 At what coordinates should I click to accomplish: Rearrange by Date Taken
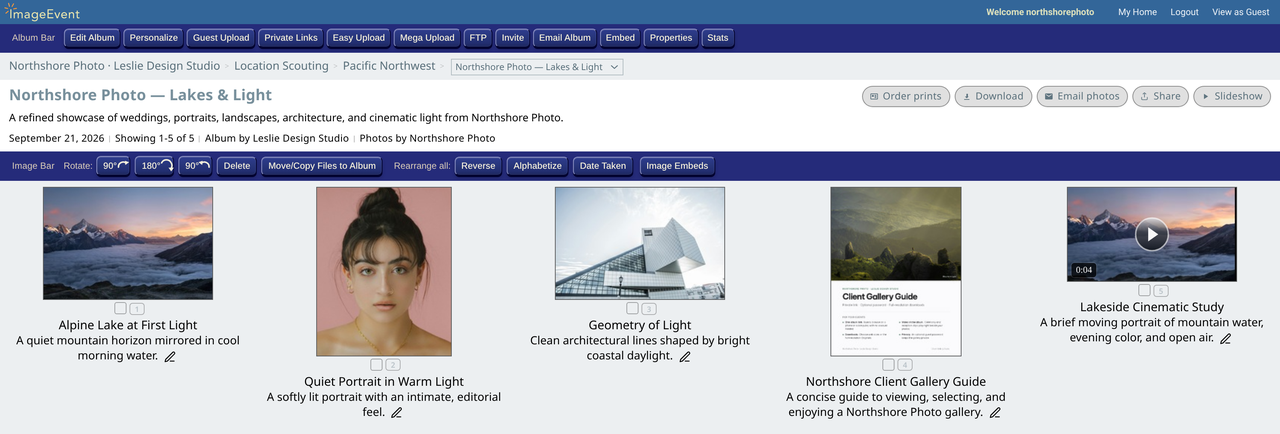(603, 166)
